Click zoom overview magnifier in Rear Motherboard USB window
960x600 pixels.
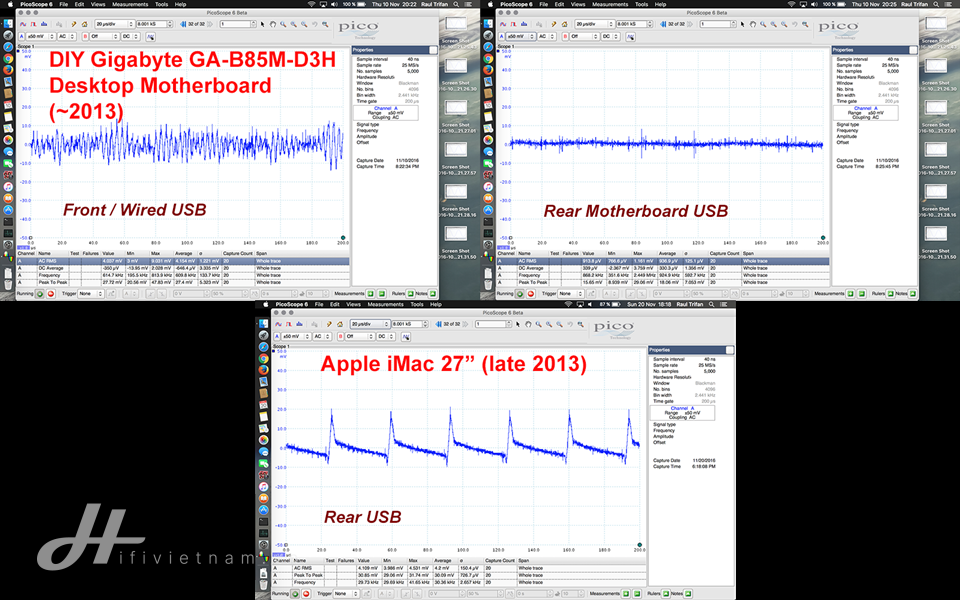(x=805, y=24)
